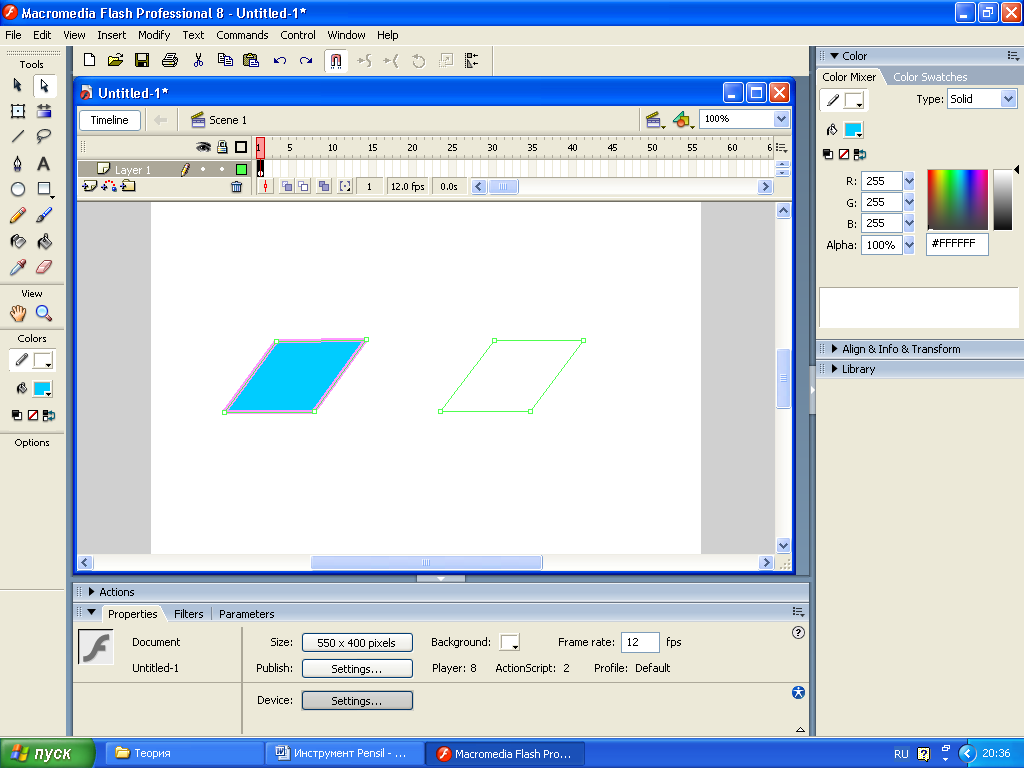Click the Cut scissors toolbar icon
The height and width of the screenshot is (768, 1024).
pyautogui.click(x=198, y=61)
